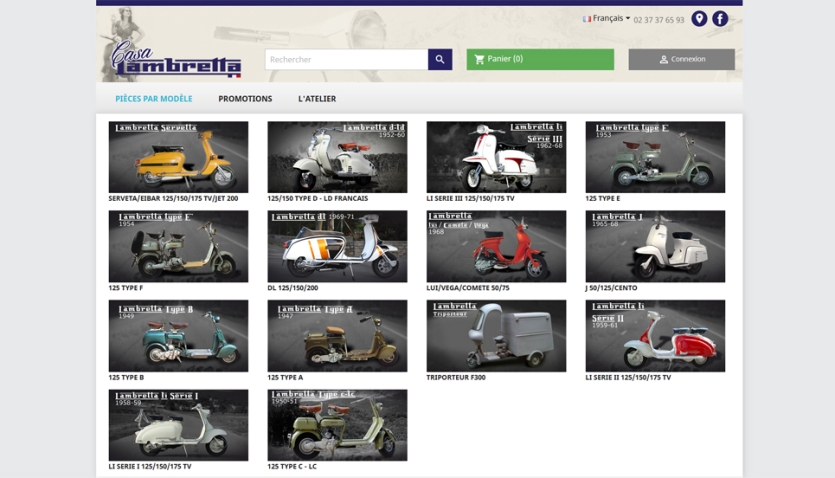Select the Lambretta Triporteur thumbnail
835x478 pixels.
pos(496,336)
